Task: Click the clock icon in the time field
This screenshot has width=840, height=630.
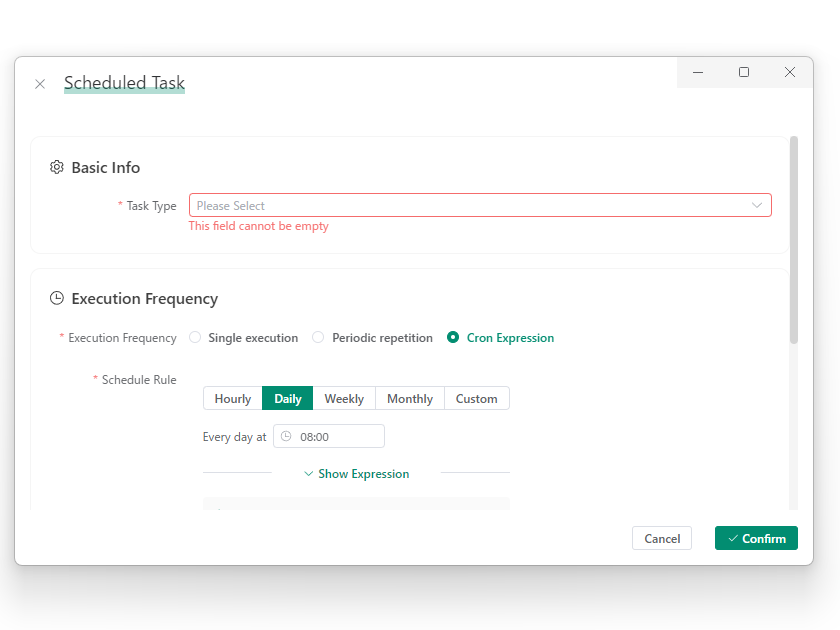Action: tap(286, 437)
